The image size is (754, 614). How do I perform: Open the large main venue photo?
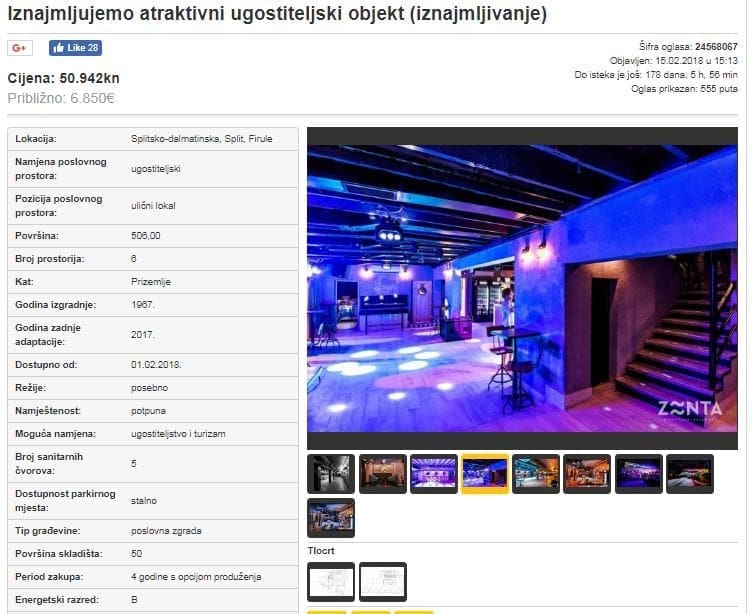pos(522,287)
